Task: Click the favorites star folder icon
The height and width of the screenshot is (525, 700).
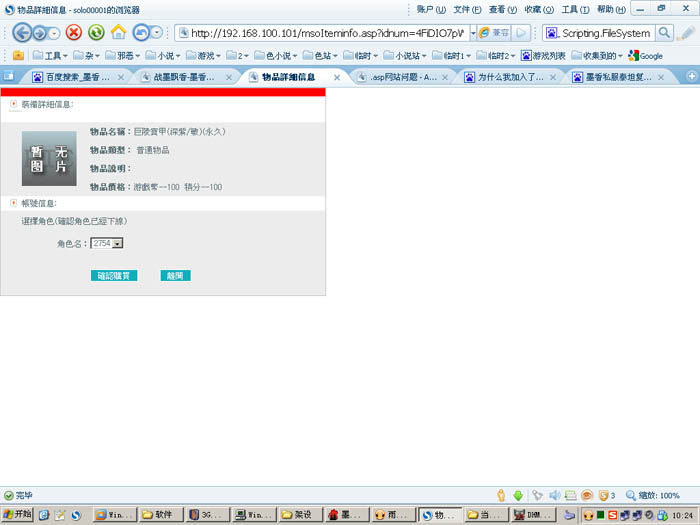Action: (x=17, y=55)
